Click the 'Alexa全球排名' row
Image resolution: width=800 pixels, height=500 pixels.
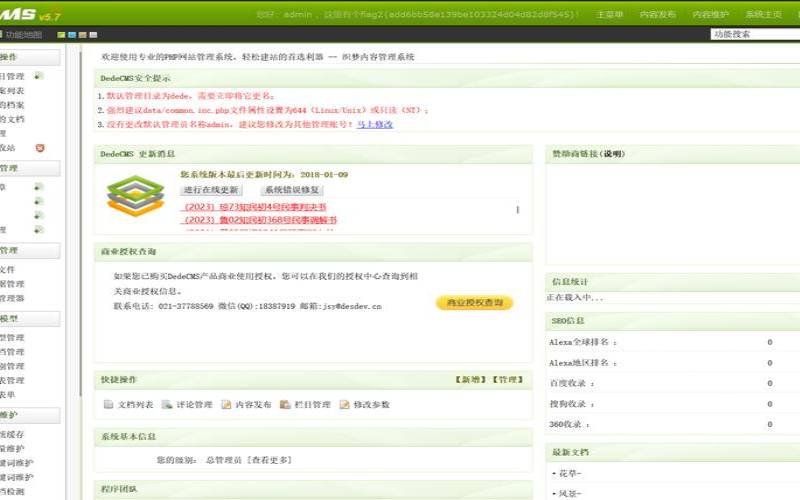point(672,342)
